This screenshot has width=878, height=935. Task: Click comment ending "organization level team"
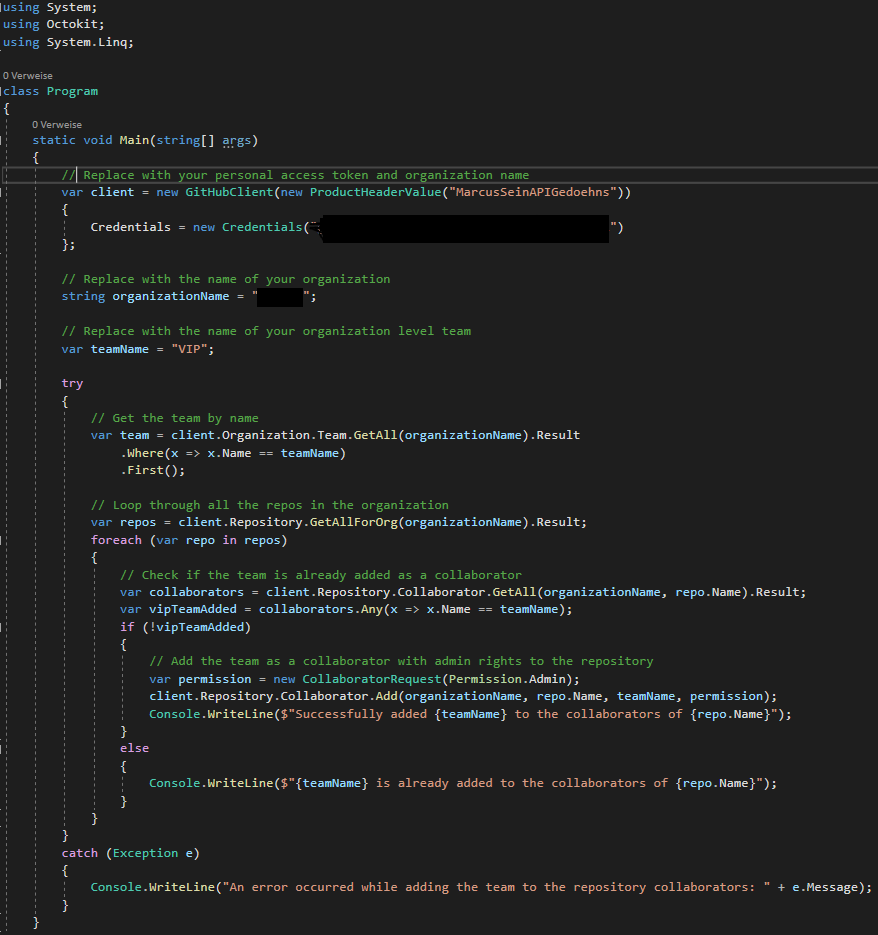pyautogui.click(x=266, y=331)
